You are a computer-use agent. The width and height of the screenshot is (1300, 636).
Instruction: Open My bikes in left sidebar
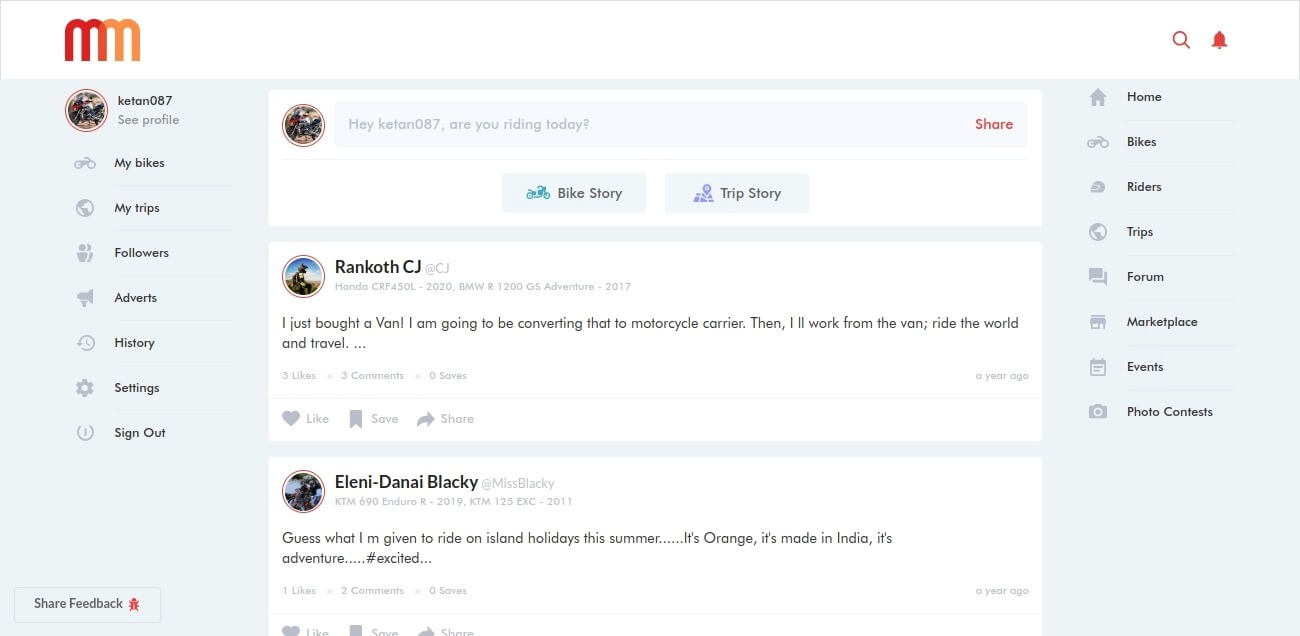[139, 163]
